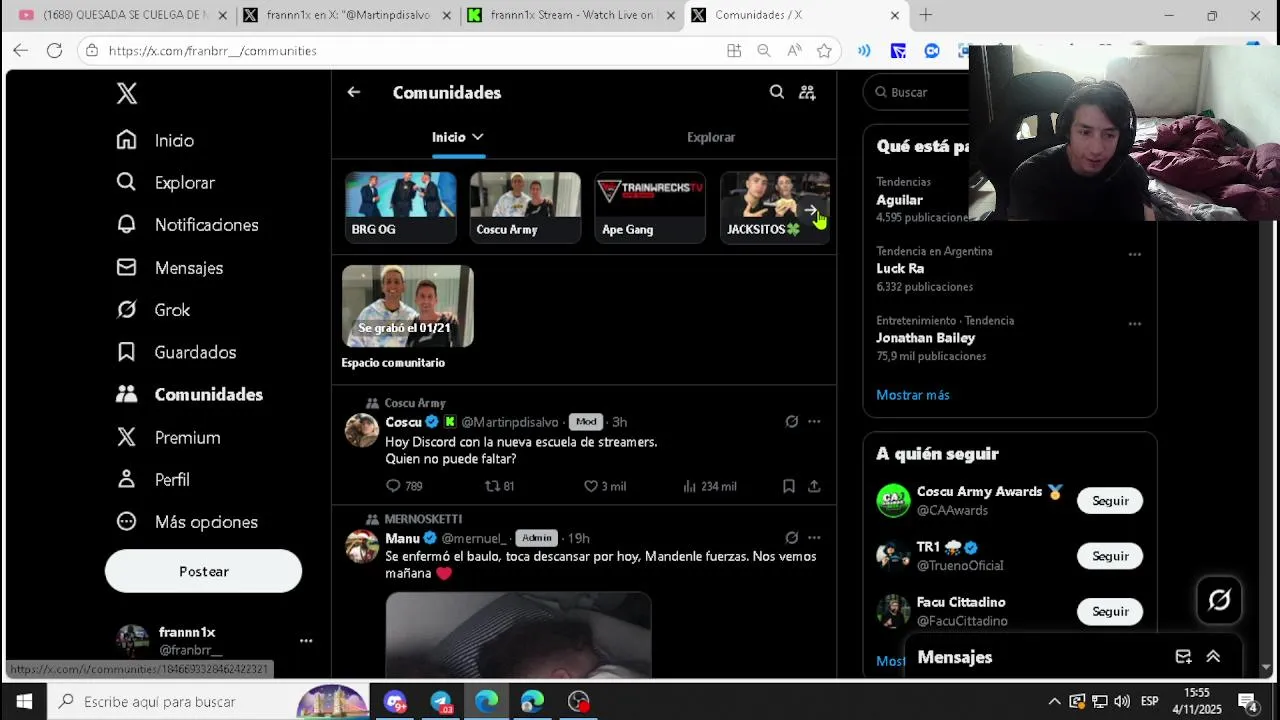
Task: Open options for Luck Ra trend
Action: (1135, 255)
